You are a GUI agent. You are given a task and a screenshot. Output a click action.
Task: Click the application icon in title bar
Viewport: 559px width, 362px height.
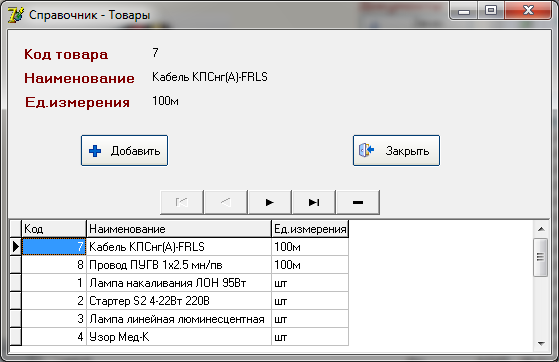pos(16,15)
